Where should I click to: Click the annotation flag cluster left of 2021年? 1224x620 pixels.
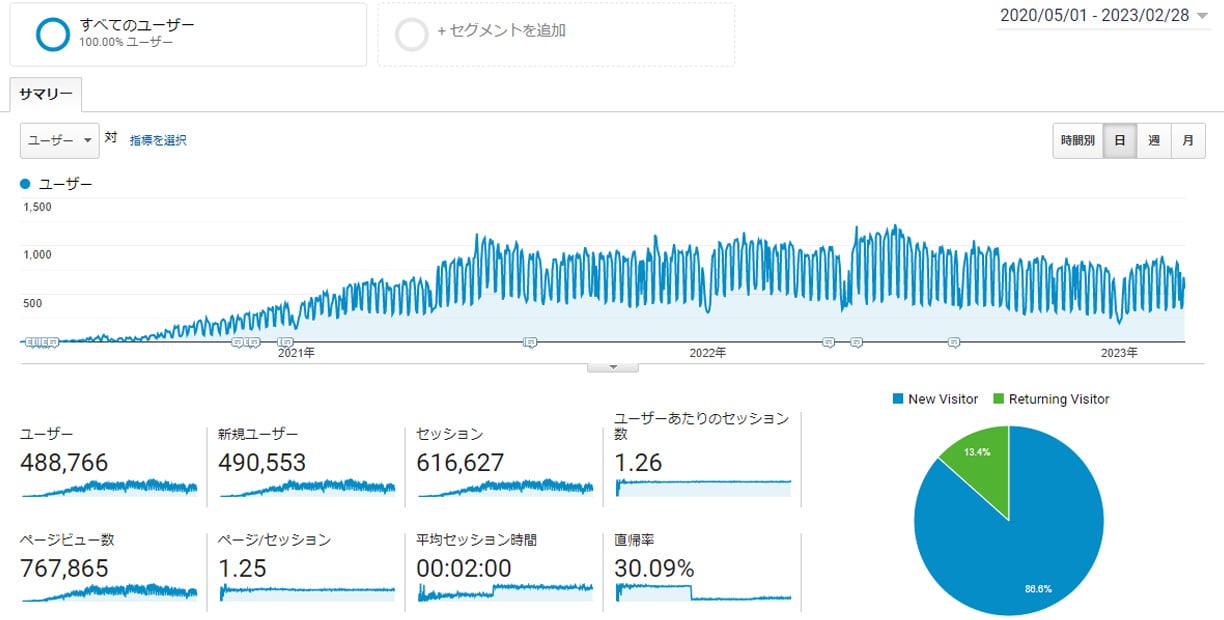pos(243,340)
